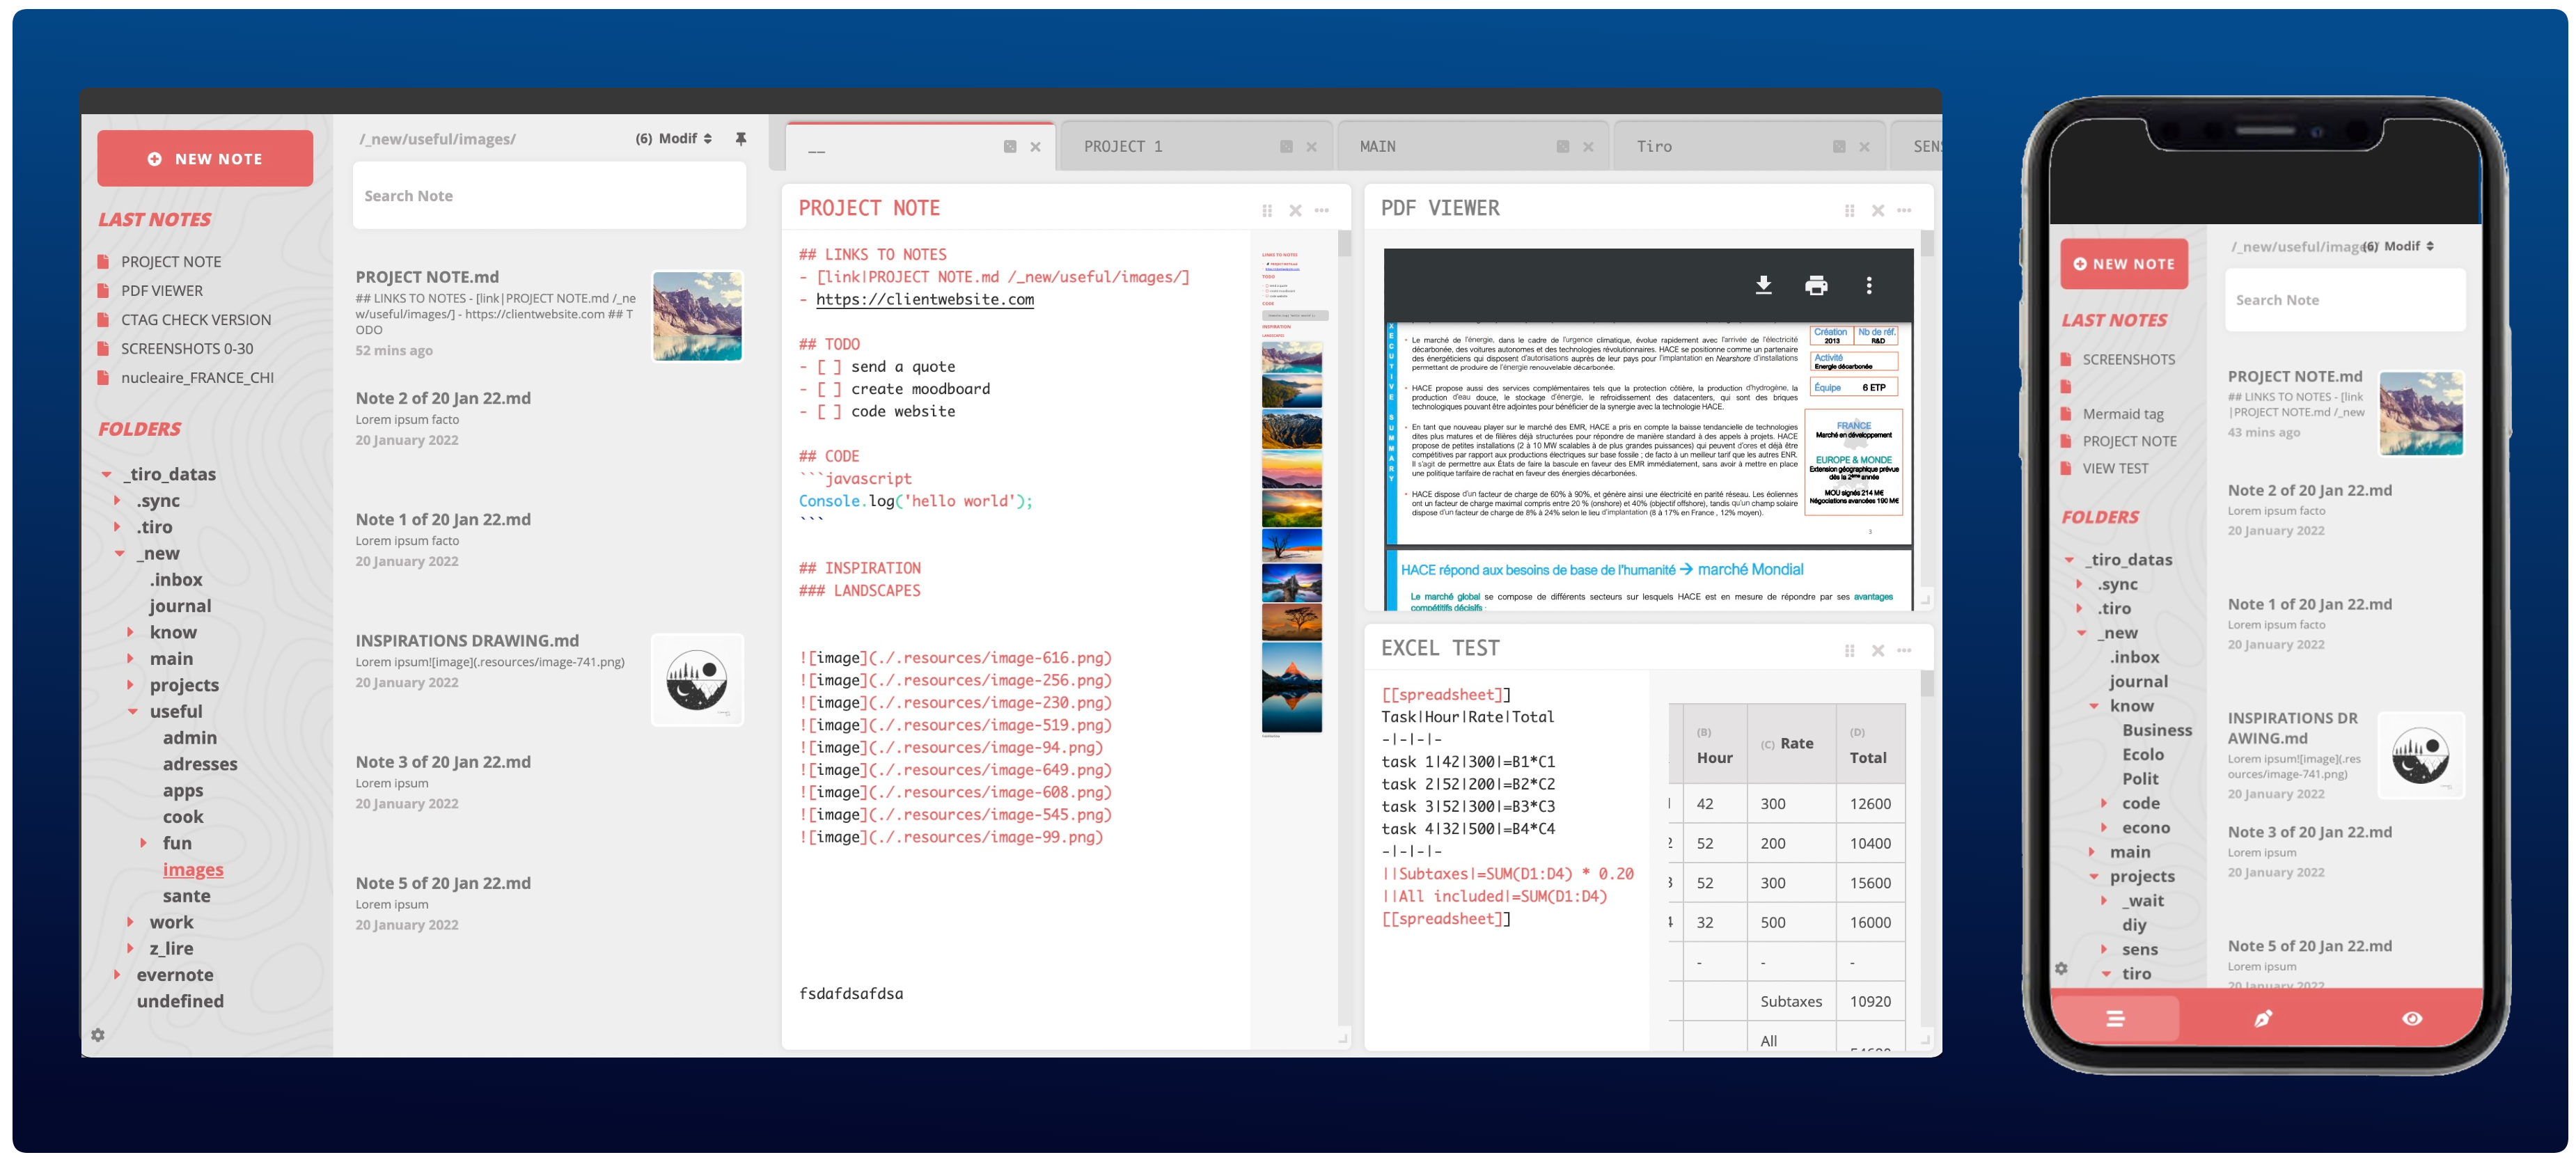Tap the mobile hamburger list icon
Viewport: 2576px width, 1171px height.
pyautogui.click(x=2115, y=1018)
